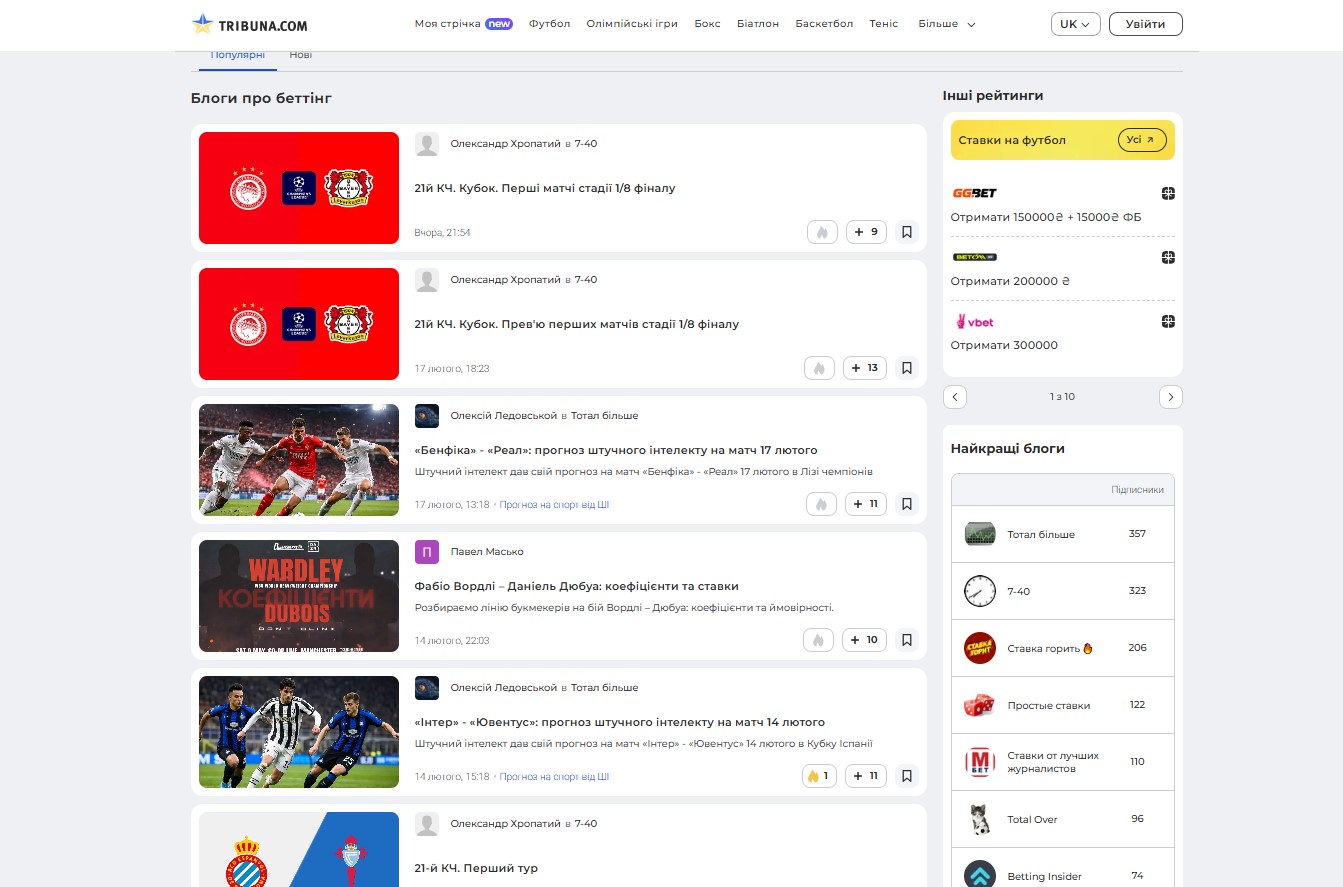Add fire reaction to 'Прев'ю перших матчів' post
1343x887 pixels.
820,368
